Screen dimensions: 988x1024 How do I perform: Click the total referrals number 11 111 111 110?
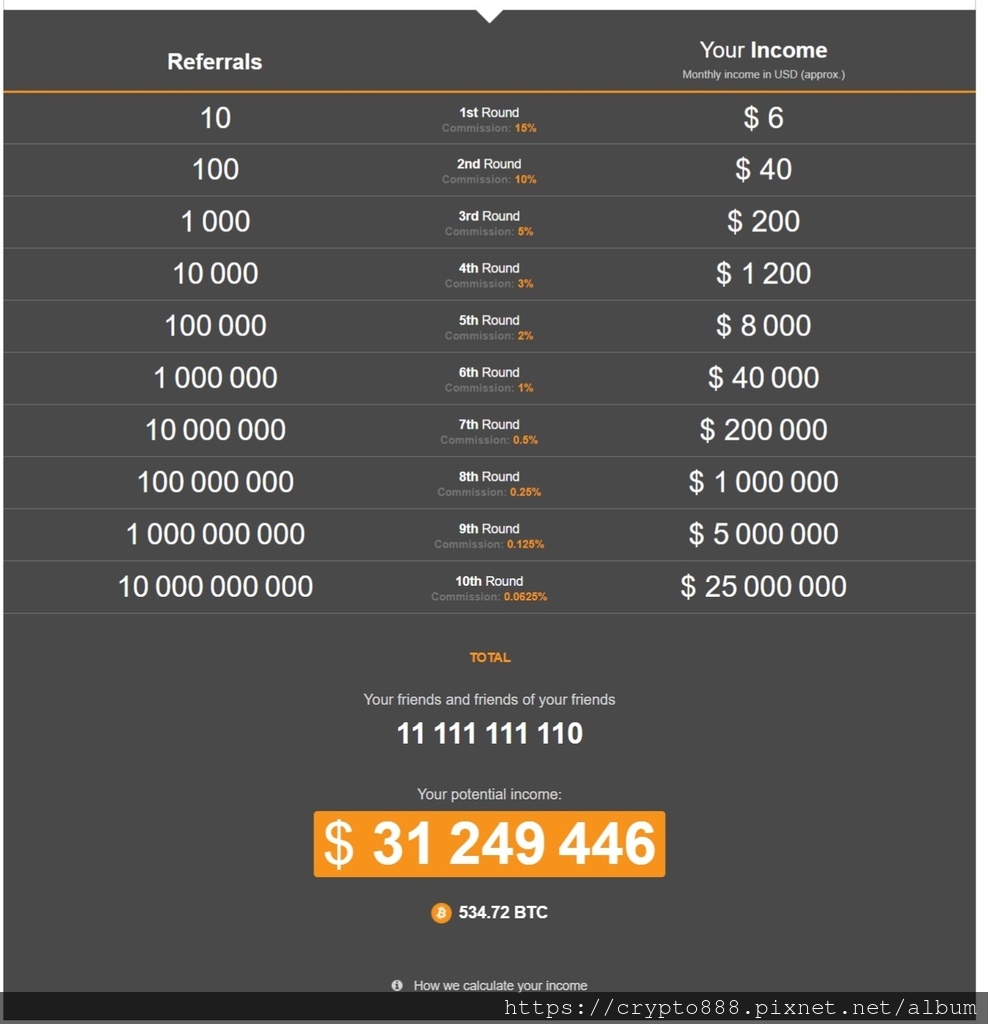click(490, 733)
